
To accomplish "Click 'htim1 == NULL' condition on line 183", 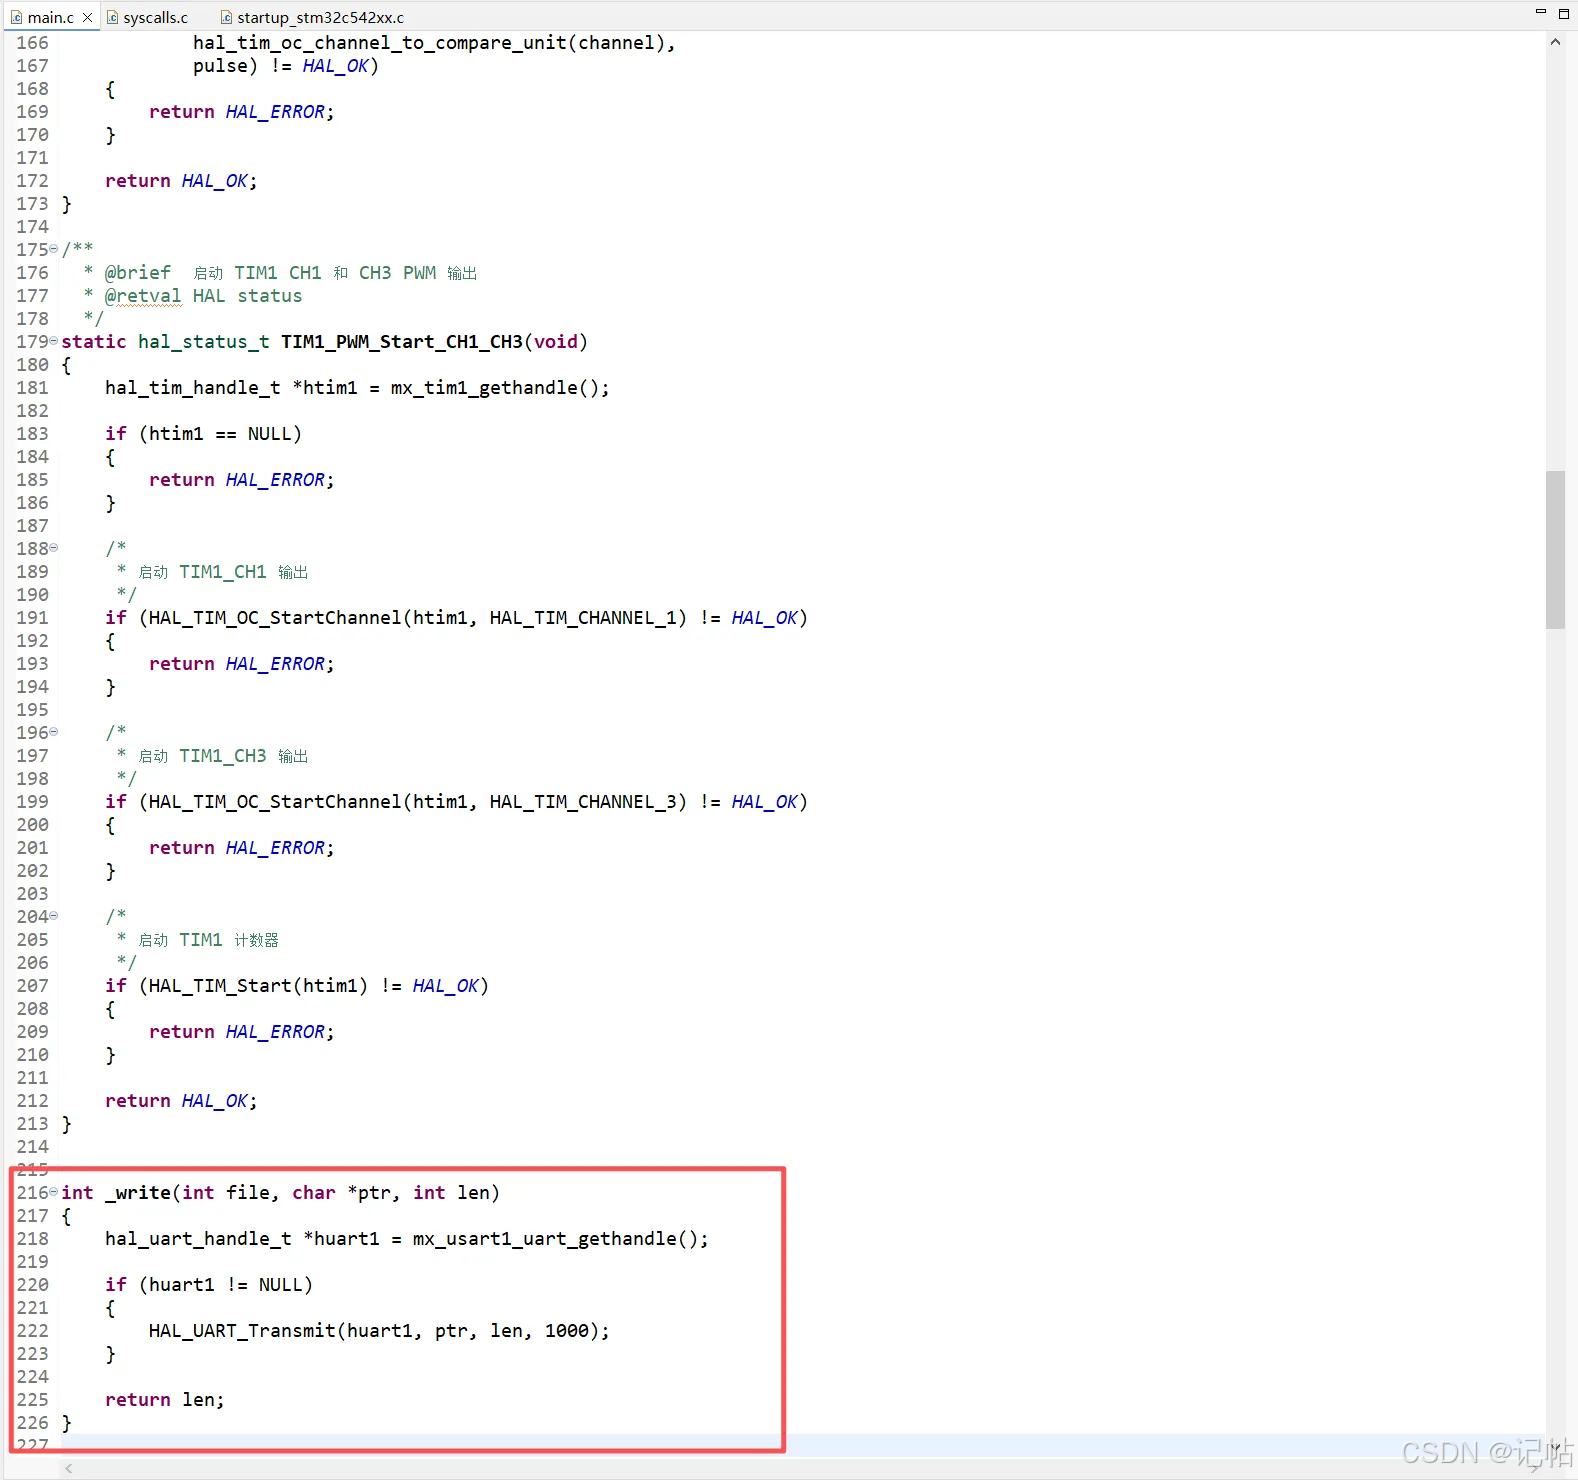I will click(220, 433).
